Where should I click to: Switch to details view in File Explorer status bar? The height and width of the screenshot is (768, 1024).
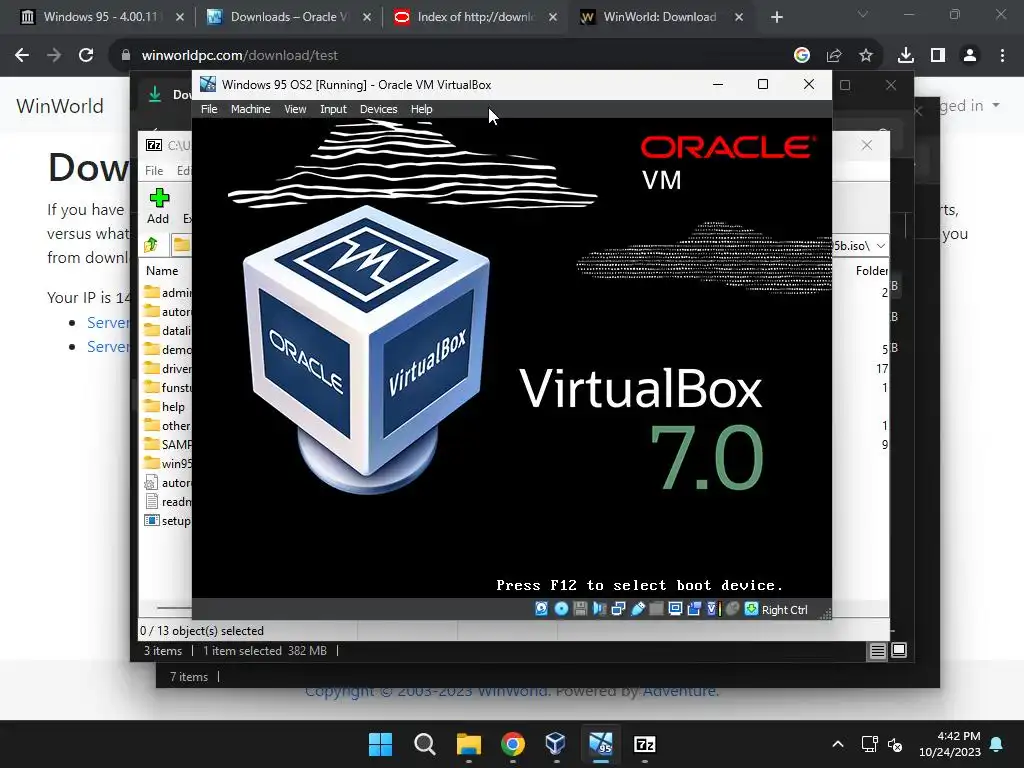coord(878,650)
